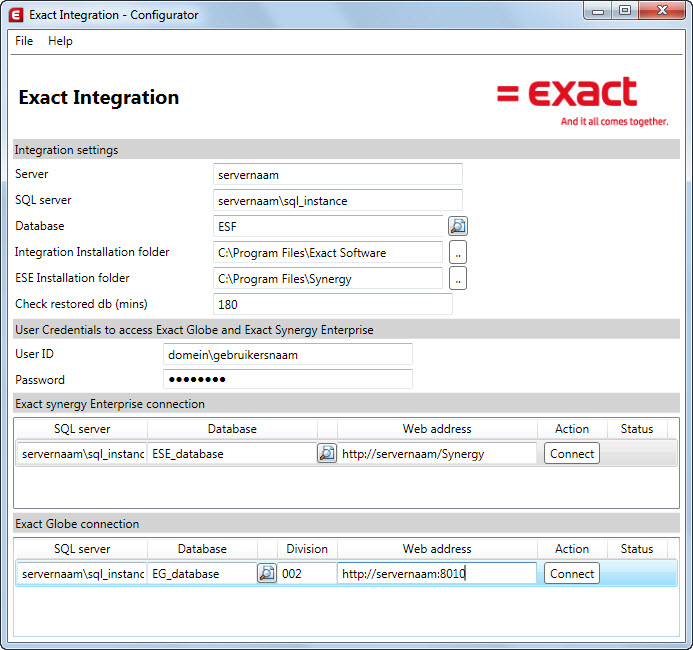This screenshot has height=650, width=693.
Task: Open the Help menu
Action: 60,41
